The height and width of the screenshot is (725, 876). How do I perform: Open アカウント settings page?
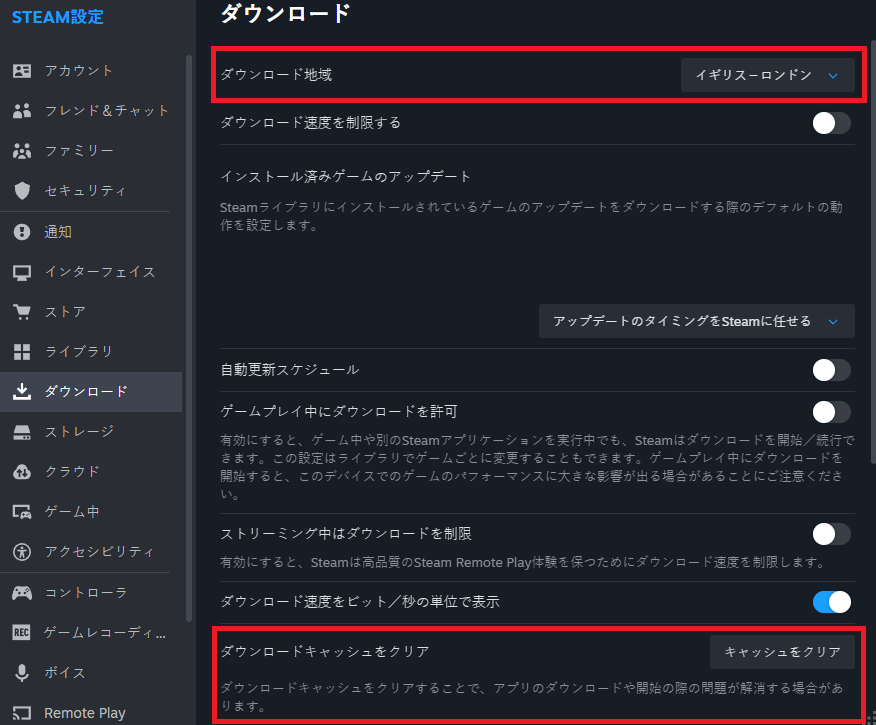[x=79, y=71]
